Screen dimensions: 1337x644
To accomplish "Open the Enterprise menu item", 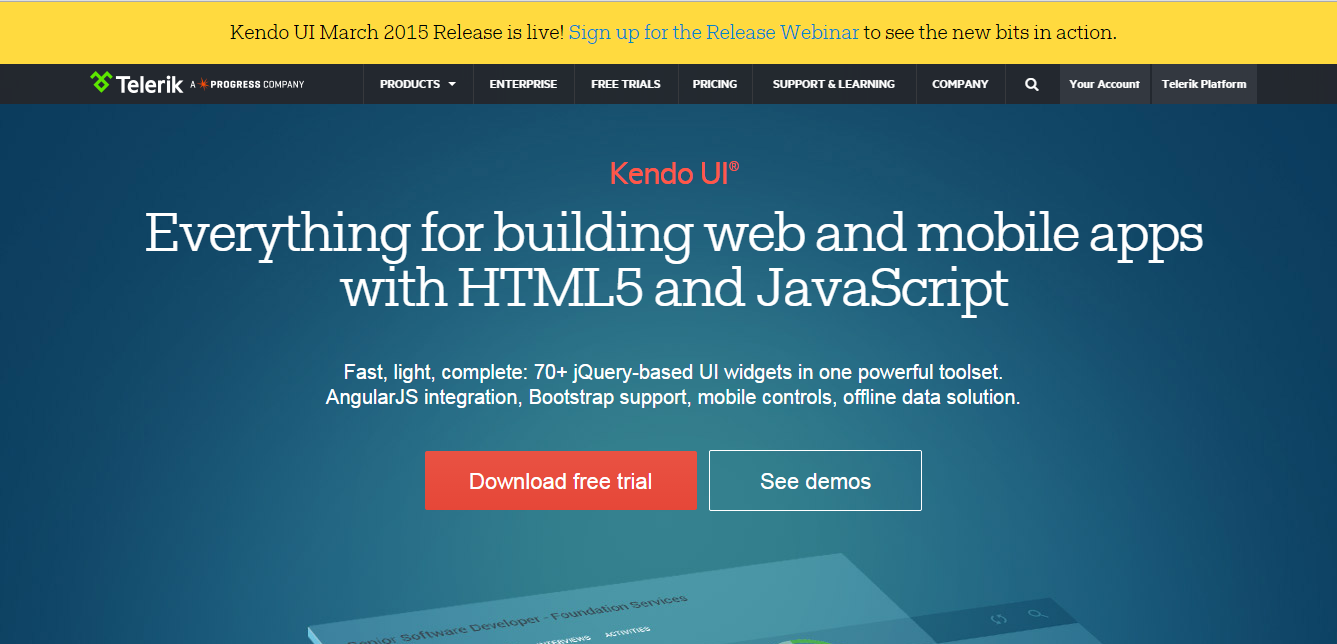I will point(523,84).
